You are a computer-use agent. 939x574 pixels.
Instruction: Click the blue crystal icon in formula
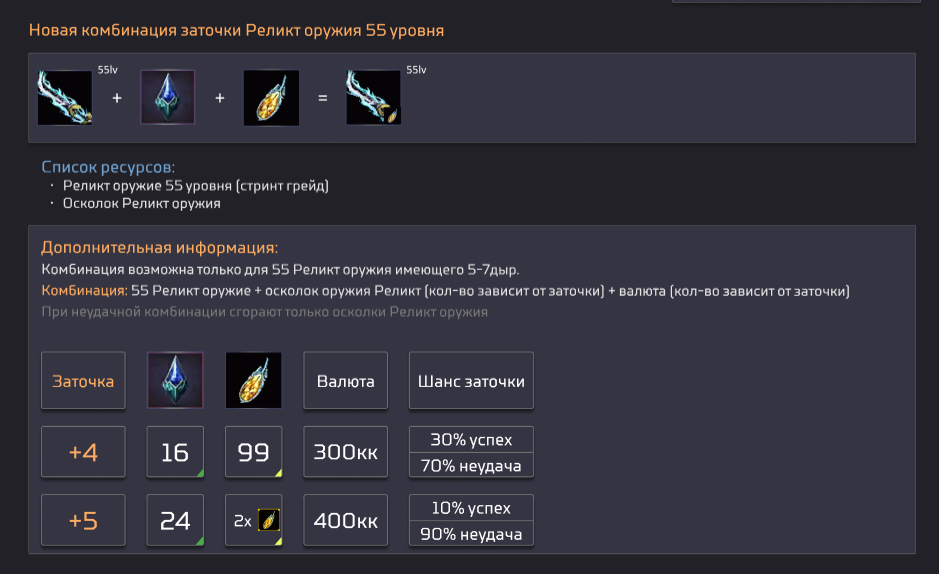[167, 97]
